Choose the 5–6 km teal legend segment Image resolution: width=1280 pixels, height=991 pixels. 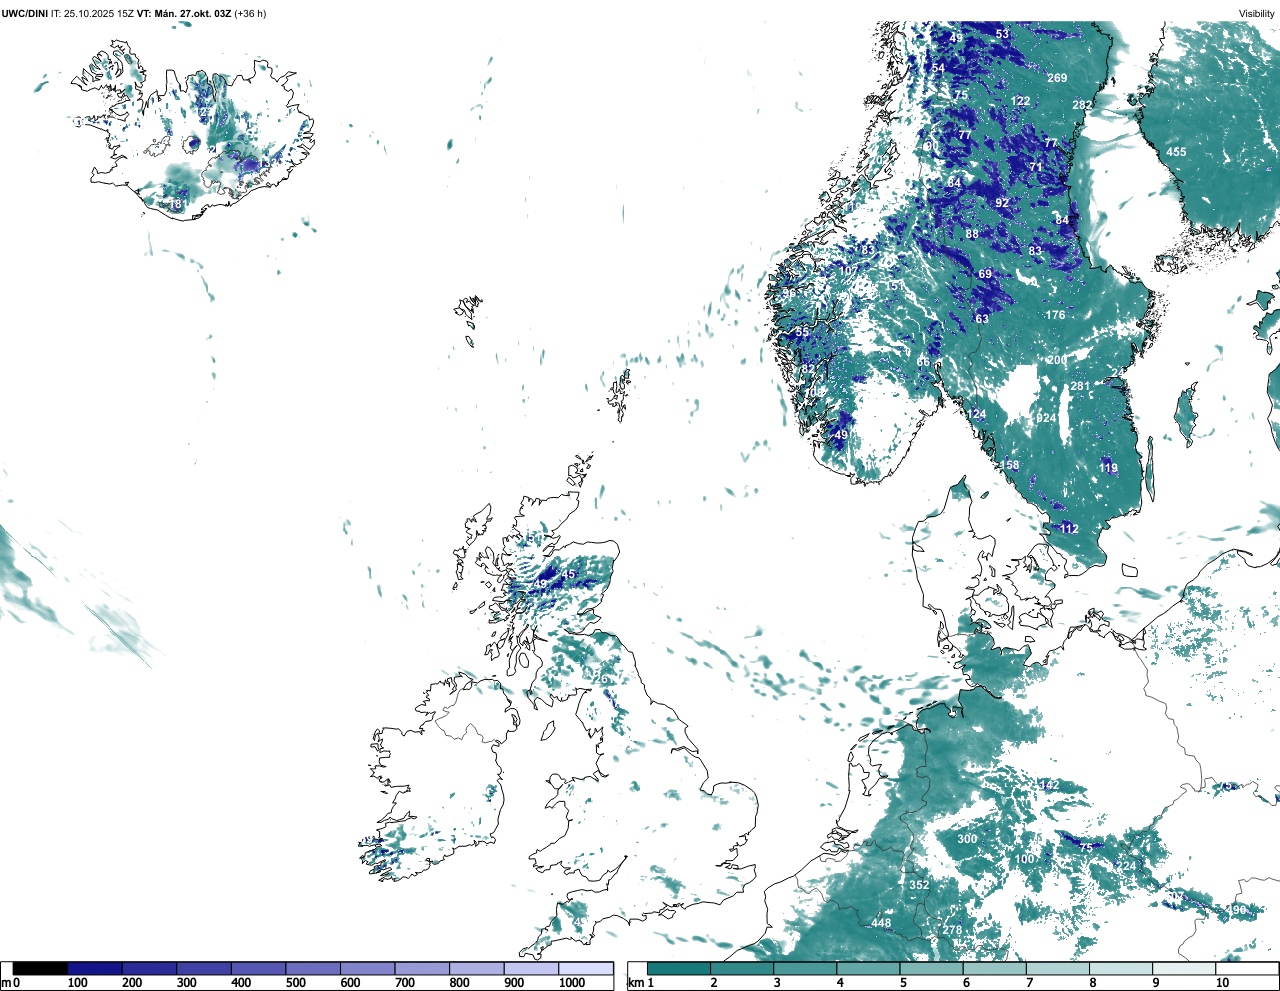931,968
